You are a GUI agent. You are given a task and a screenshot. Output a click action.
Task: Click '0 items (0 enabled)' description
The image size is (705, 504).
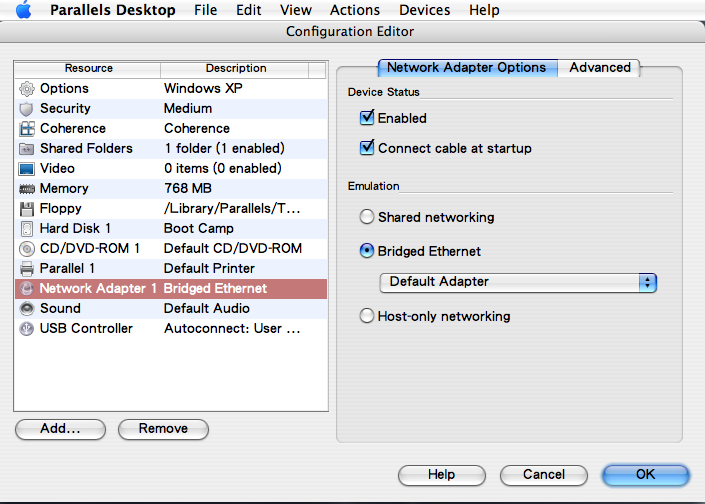[223, 169]
